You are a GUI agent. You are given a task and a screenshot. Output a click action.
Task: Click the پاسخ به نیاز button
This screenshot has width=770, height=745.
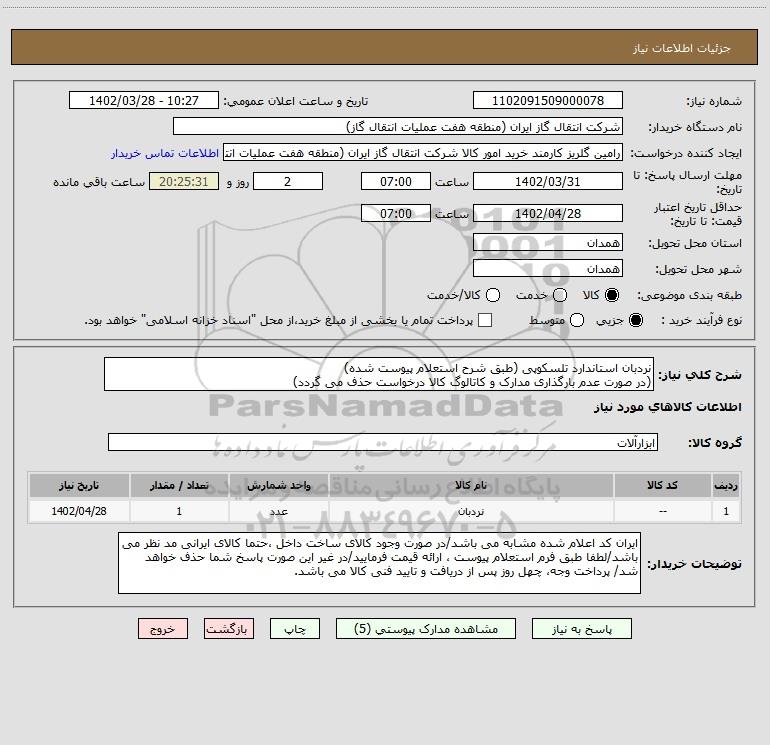581,629
